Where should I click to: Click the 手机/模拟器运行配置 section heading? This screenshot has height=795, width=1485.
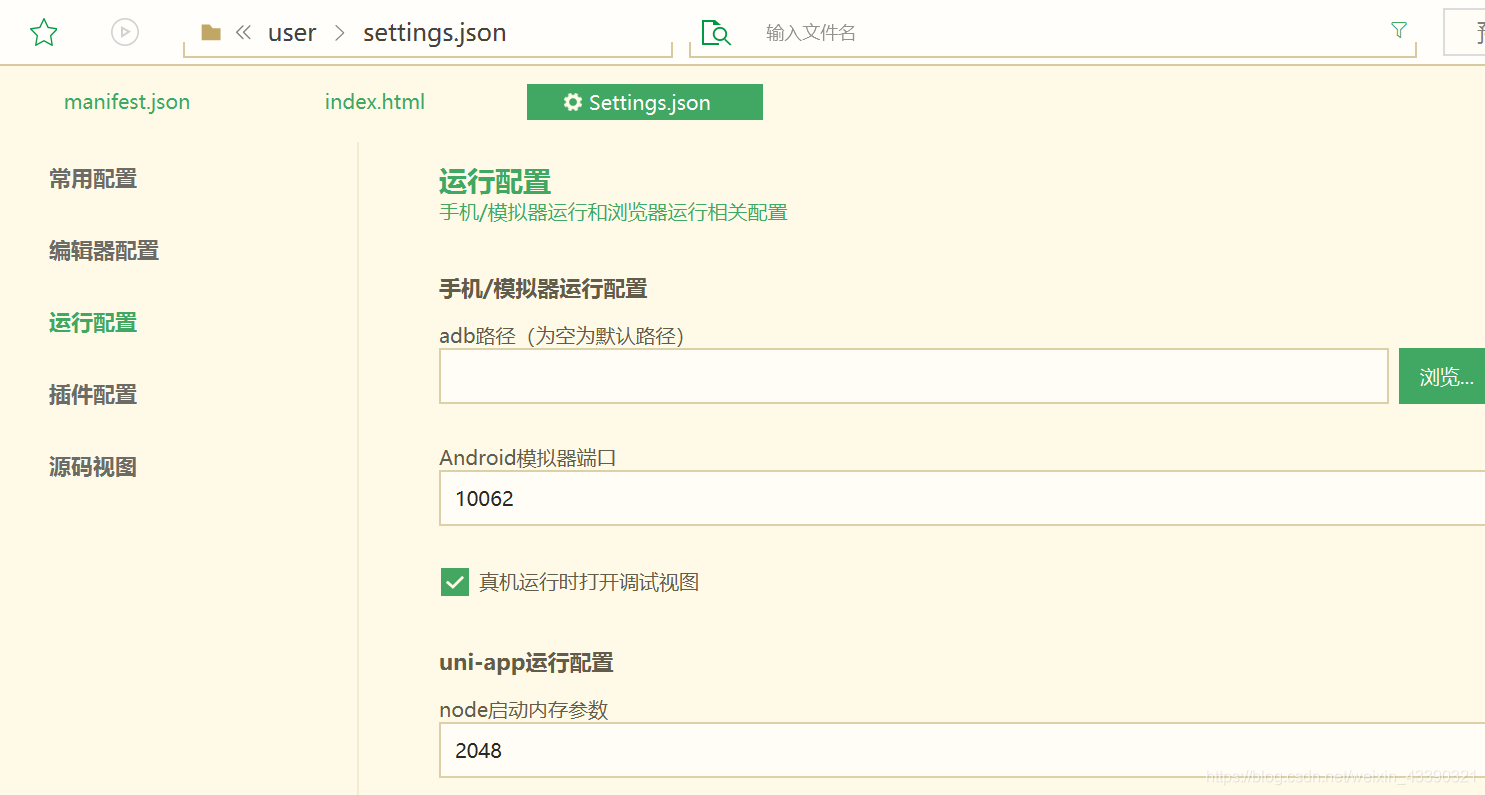[x=543, y=289]
